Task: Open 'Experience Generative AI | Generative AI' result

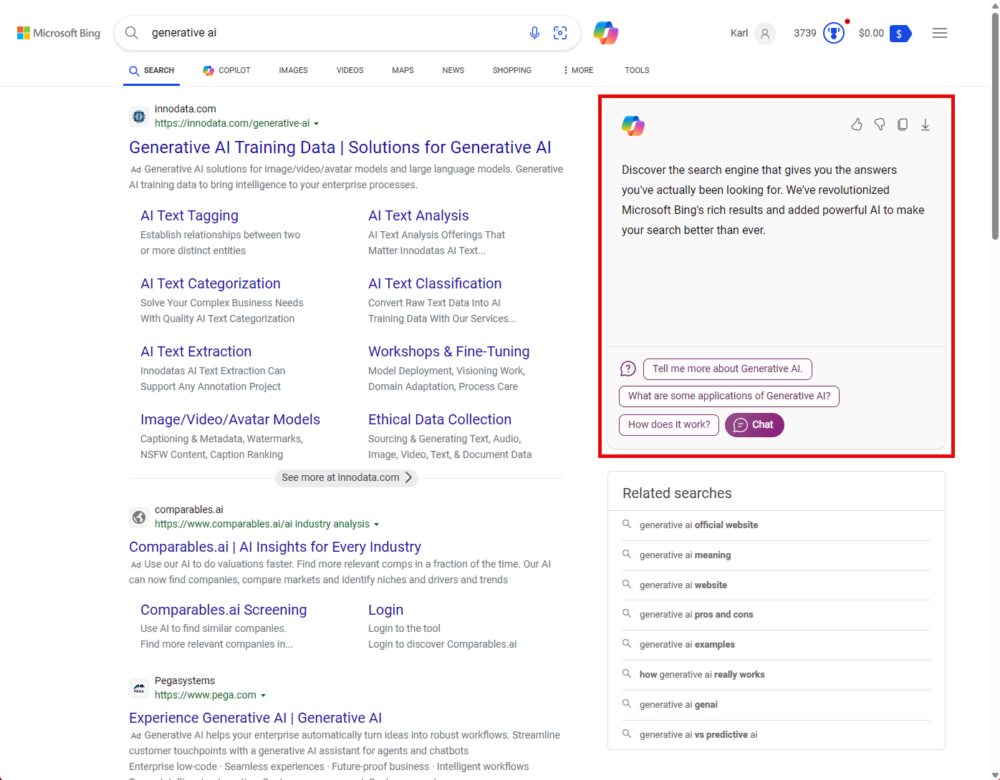Action: click(255, 718)
